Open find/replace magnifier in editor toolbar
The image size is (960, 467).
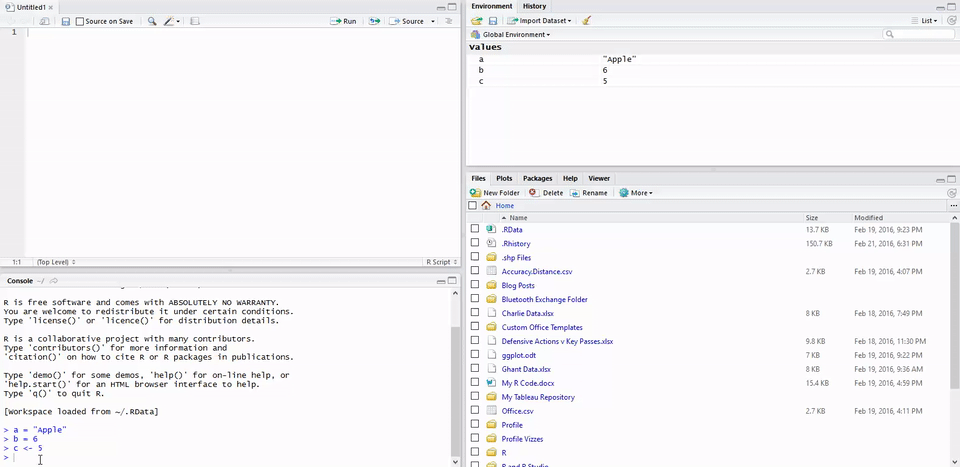[x=152, y=21]
